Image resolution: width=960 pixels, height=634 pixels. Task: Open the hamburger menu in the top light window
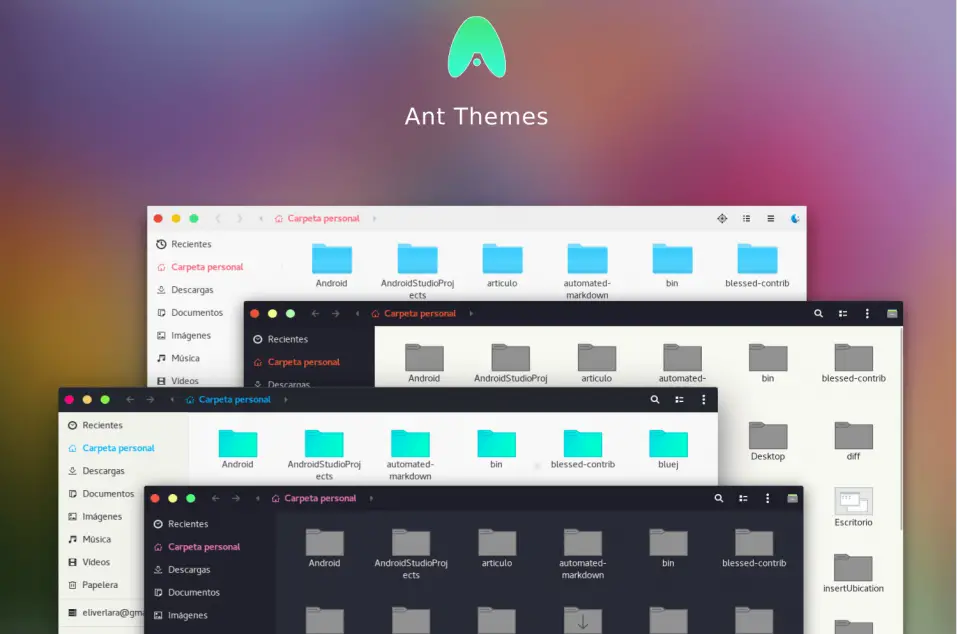[x=770, y=217]
